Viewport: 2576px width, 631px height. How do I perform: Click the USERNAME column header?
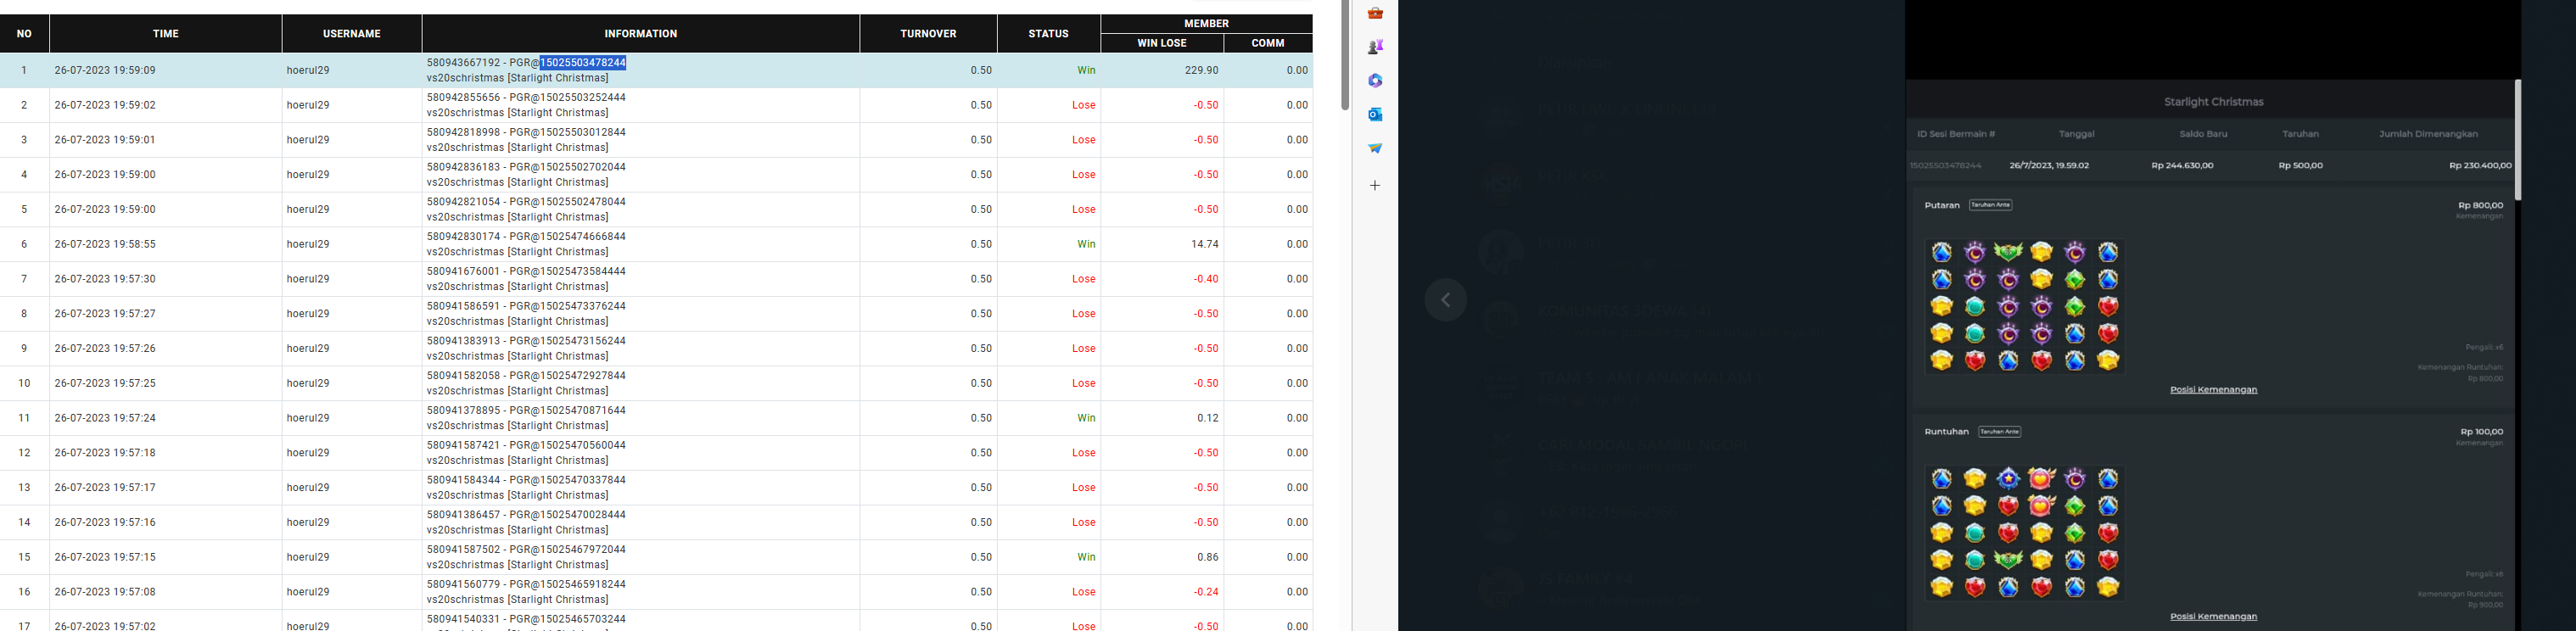pos(352,34)
